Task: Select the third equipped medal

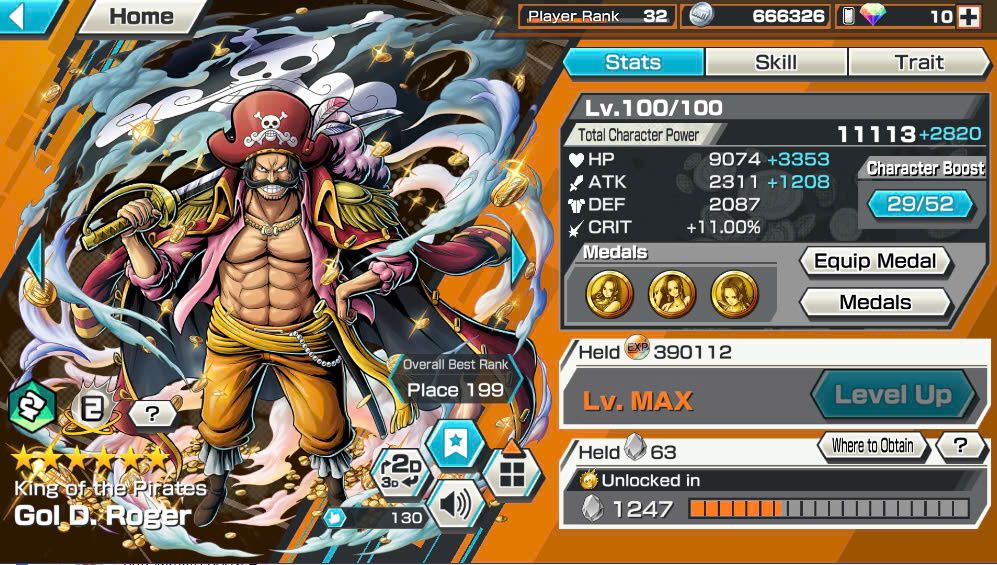Action: tap(734, 294)
